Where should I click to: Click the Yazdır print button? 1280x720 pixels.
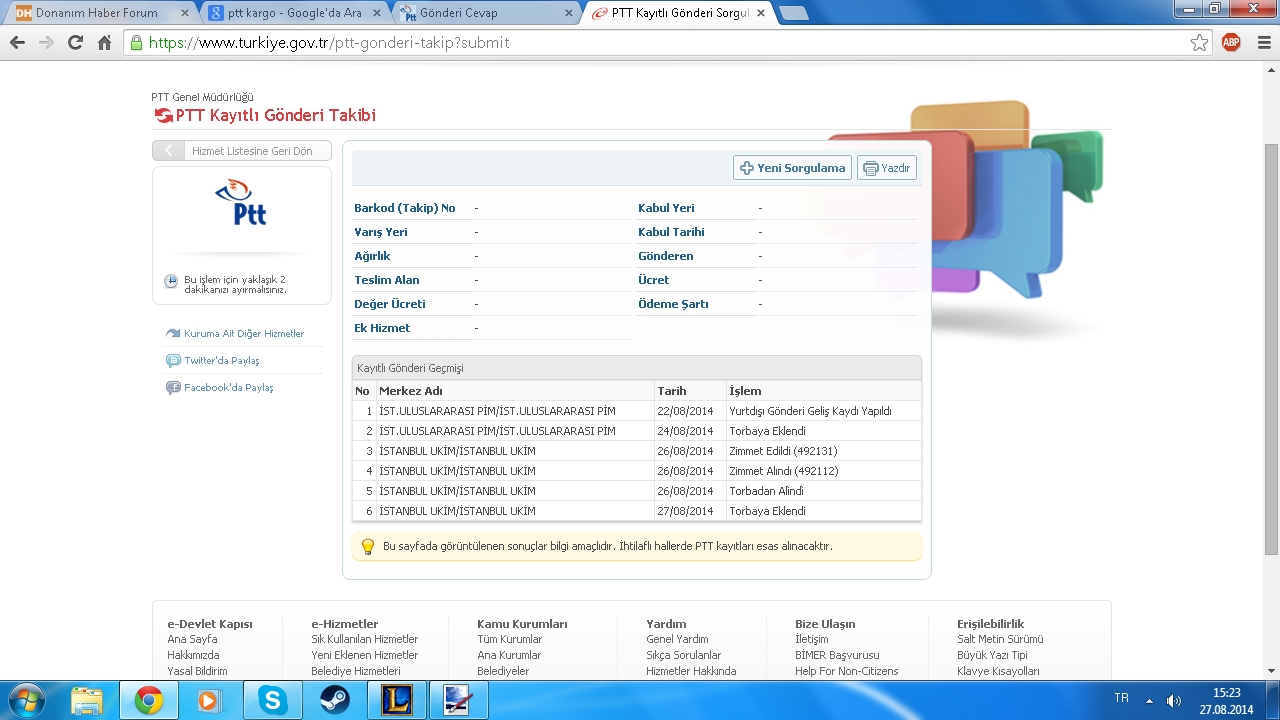[x=887, y=168]
